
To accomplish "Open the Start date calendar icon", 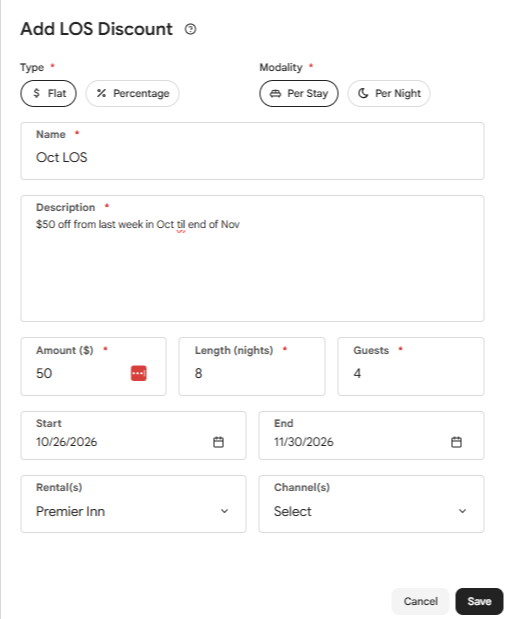I will 218,442.
